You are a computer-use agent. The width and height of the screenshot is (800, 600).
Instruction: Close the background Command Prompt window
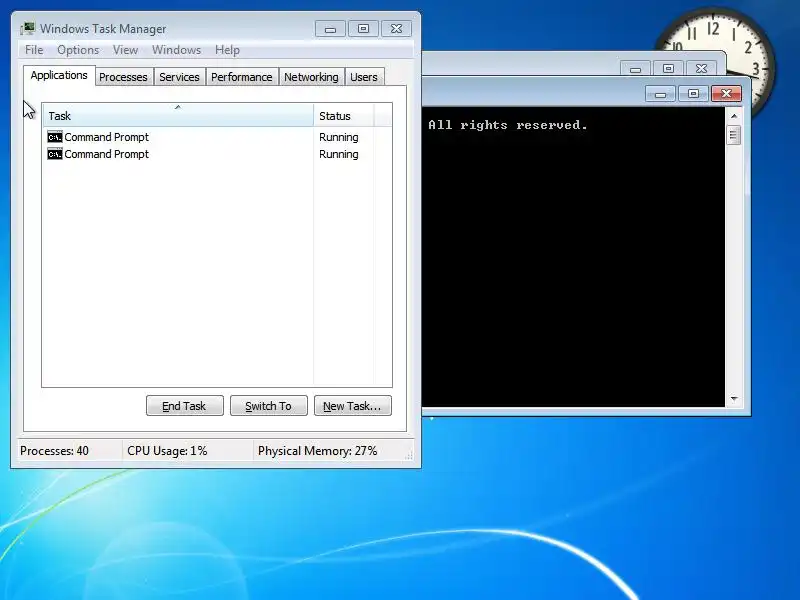702,68
